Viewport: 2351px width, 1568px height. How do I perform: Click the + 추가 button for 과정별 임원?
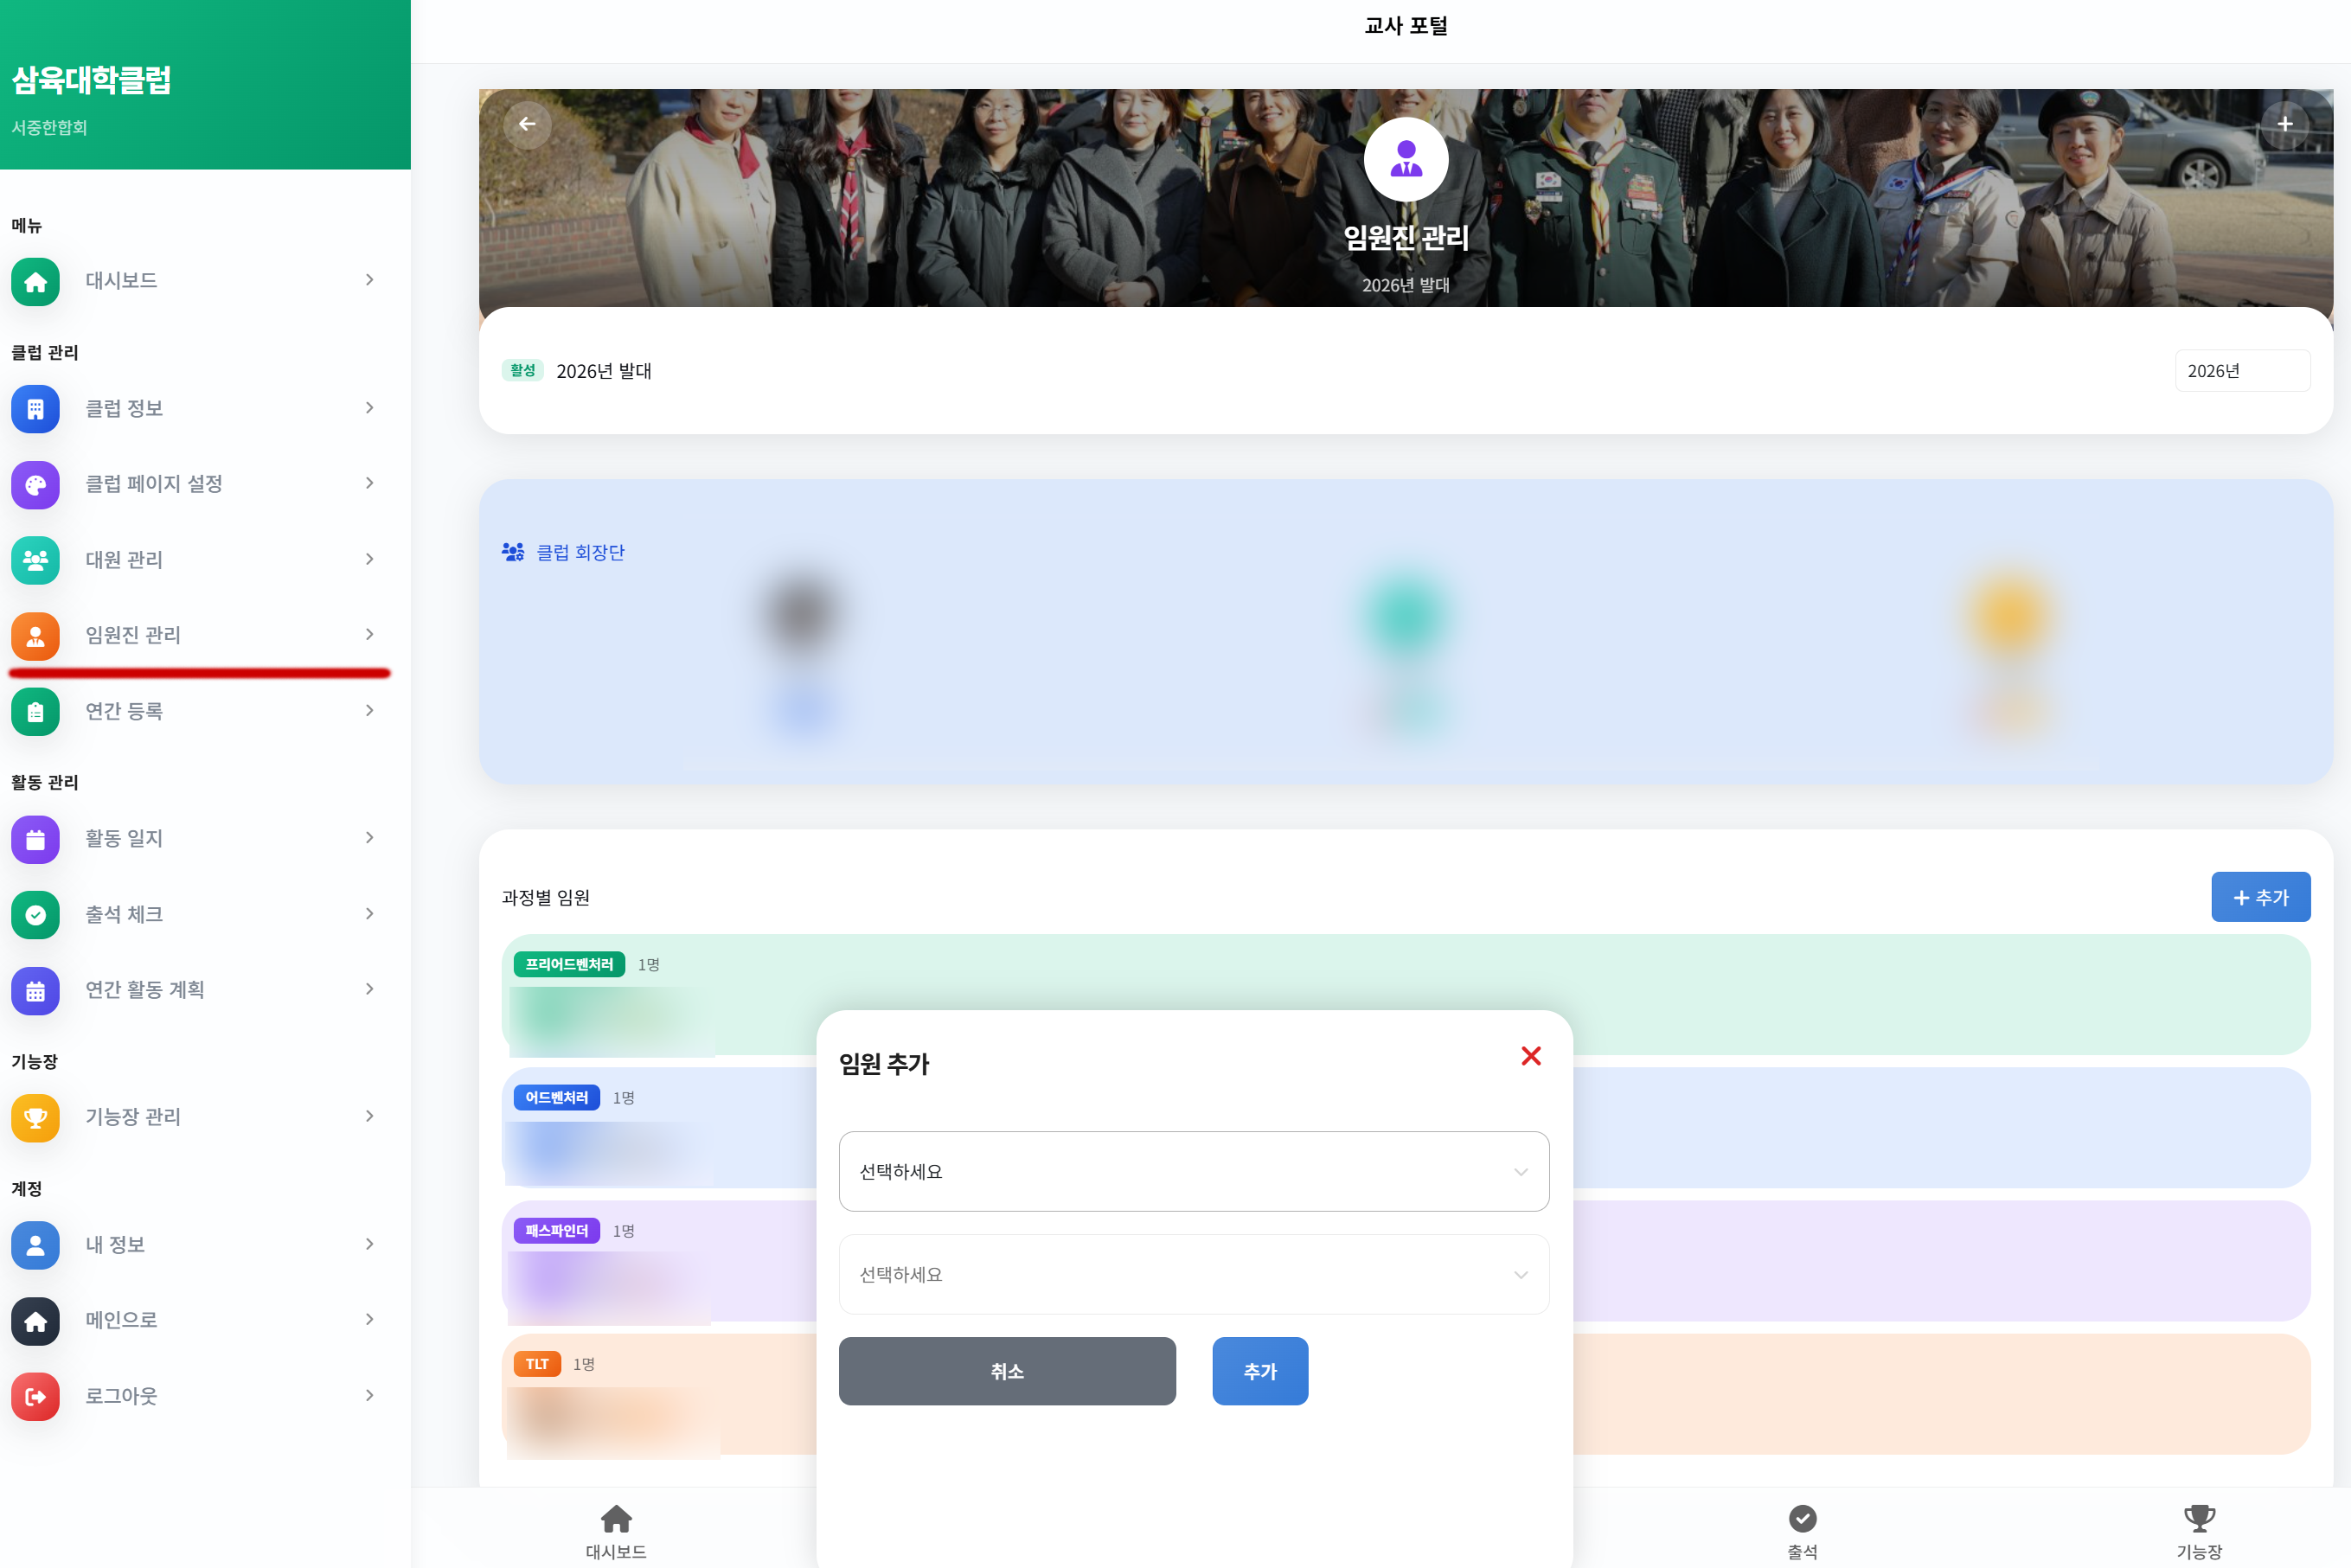point(2259,897)
